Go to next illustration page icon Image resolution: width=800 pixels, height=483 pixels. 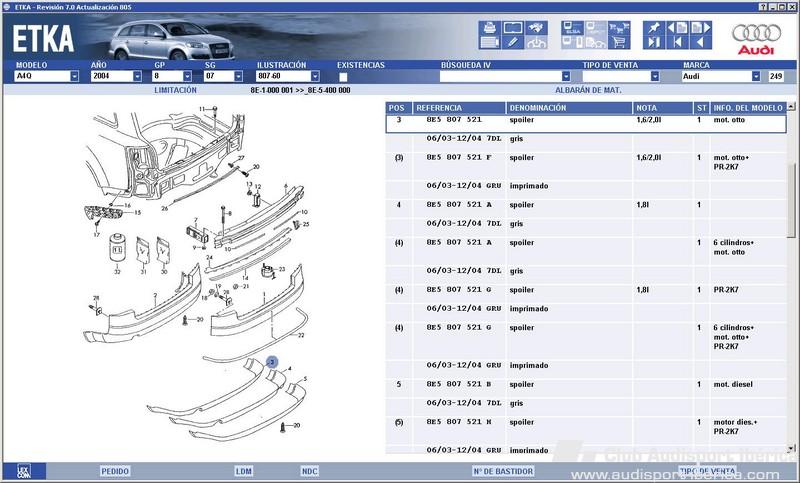click(x=701, y=28)
